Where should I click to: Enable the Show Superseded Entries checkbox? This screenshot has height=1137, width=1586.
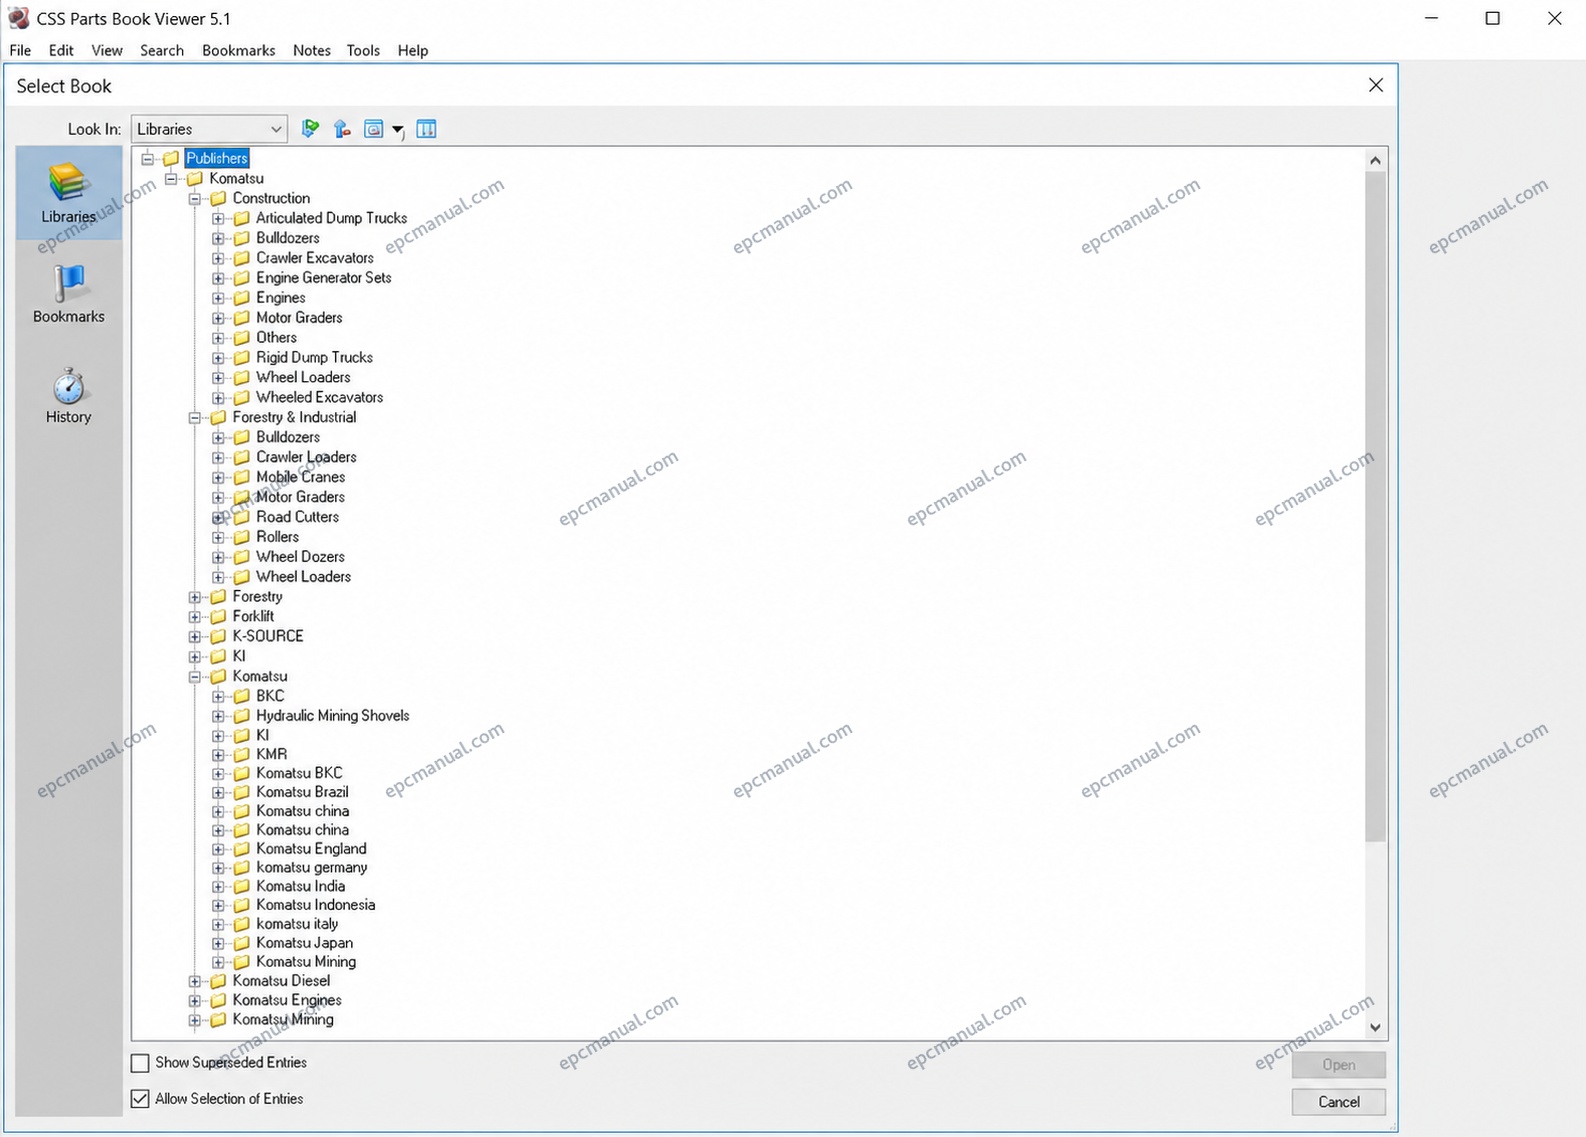click(x=140, y=1063)
